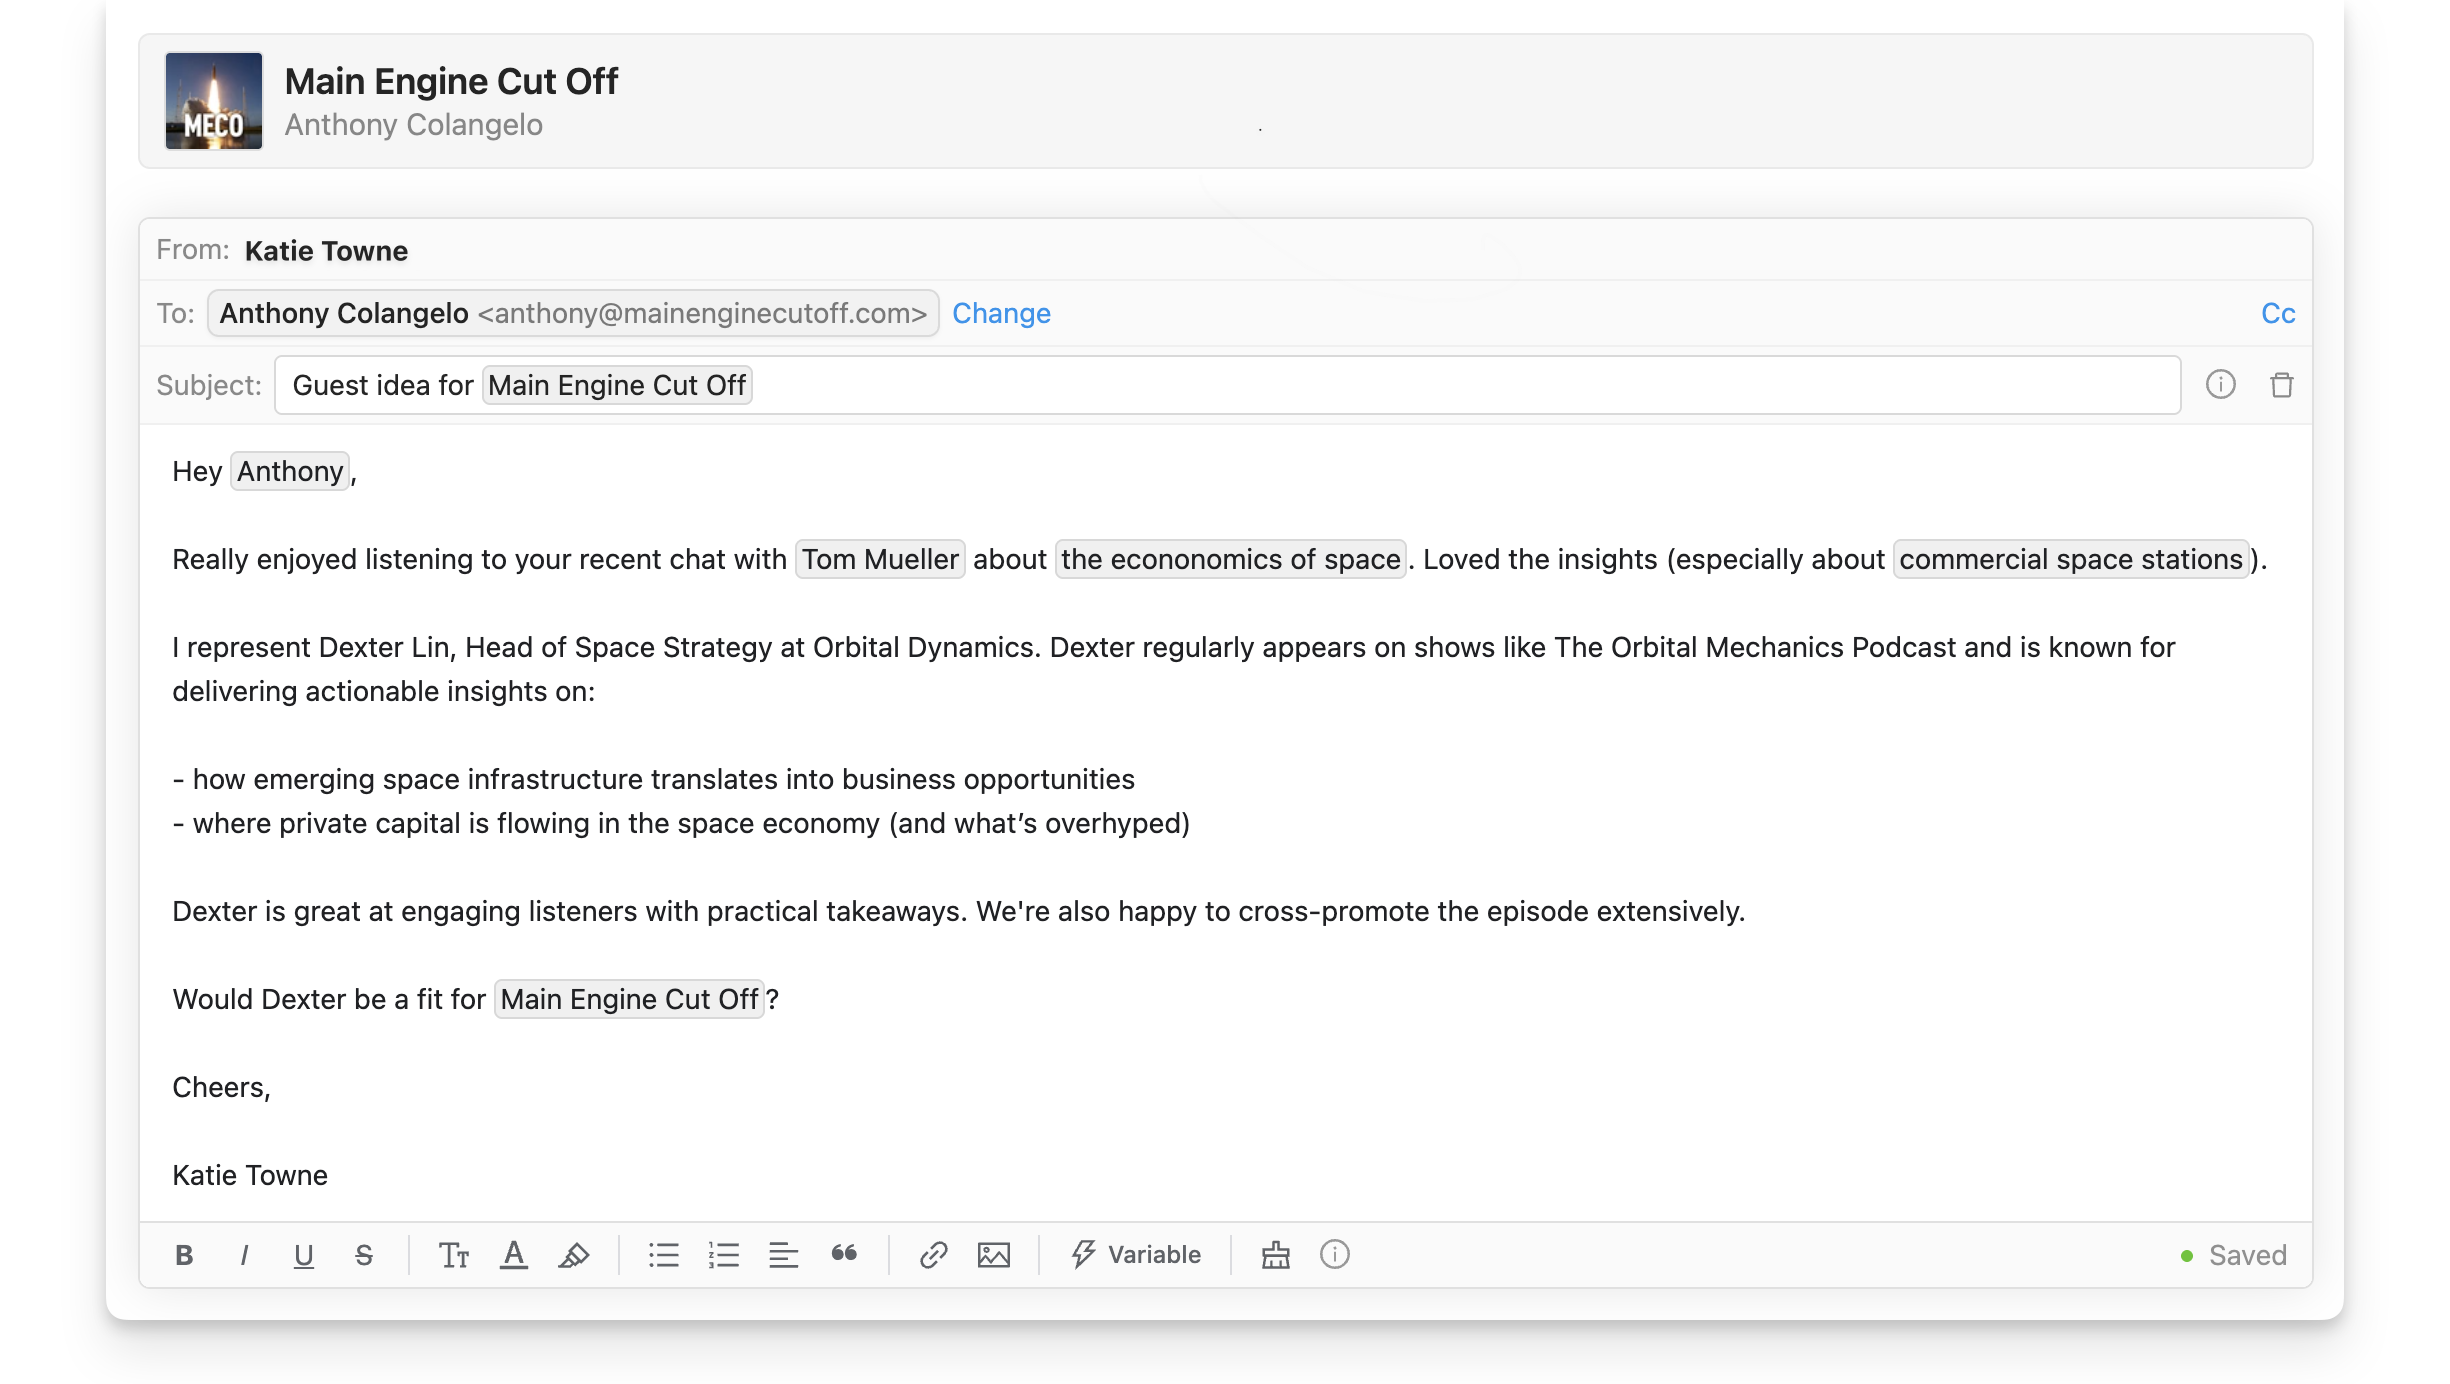Click the info icon in the formatting toolbar
This screenshot has height=1384, width=2450.
(1335, 1254)
